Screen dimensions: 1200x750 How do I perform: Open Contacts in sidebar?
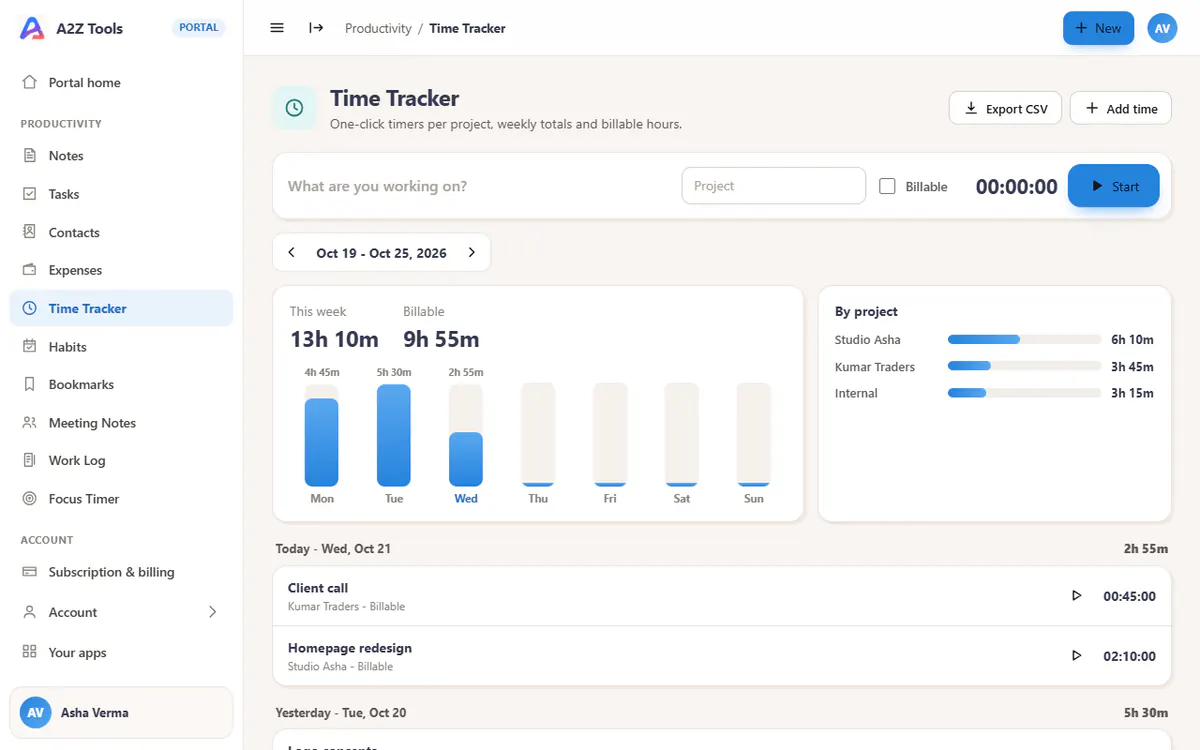(x=121, y=232)
